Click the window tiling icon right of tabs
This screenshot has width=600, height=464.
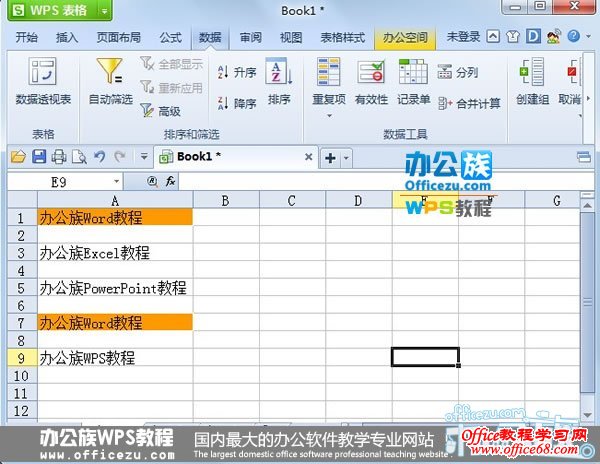pos(584,157)
